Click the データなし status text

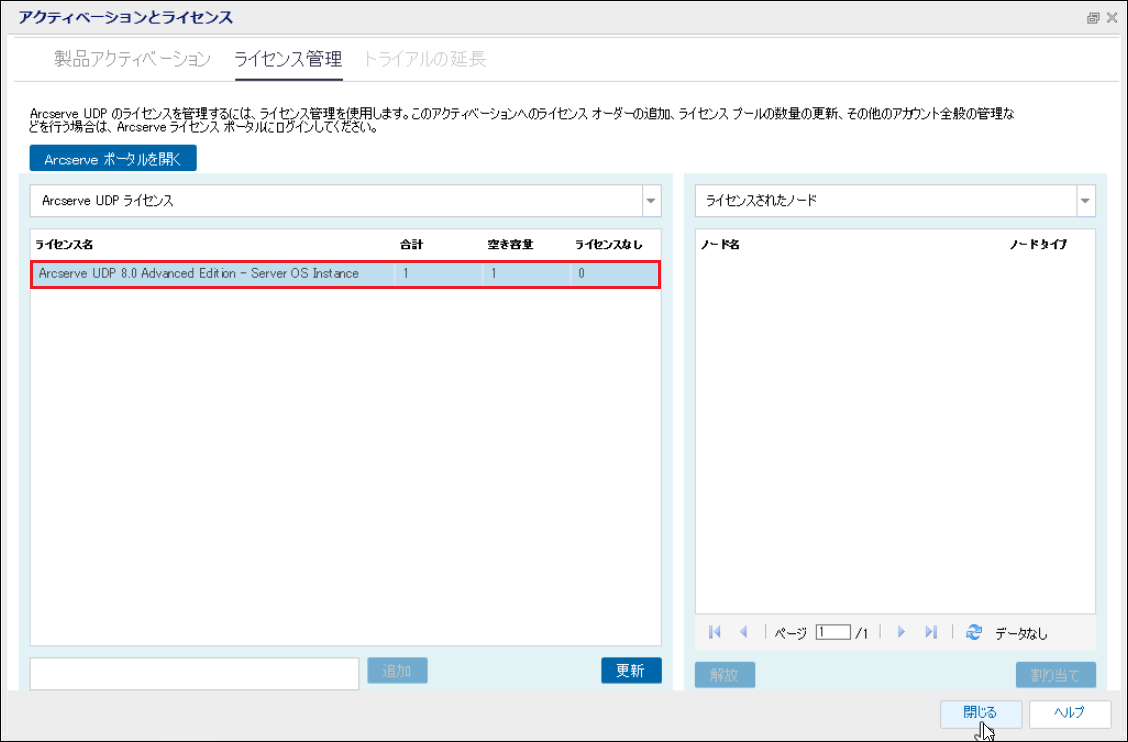click(x=1021, y=634)
